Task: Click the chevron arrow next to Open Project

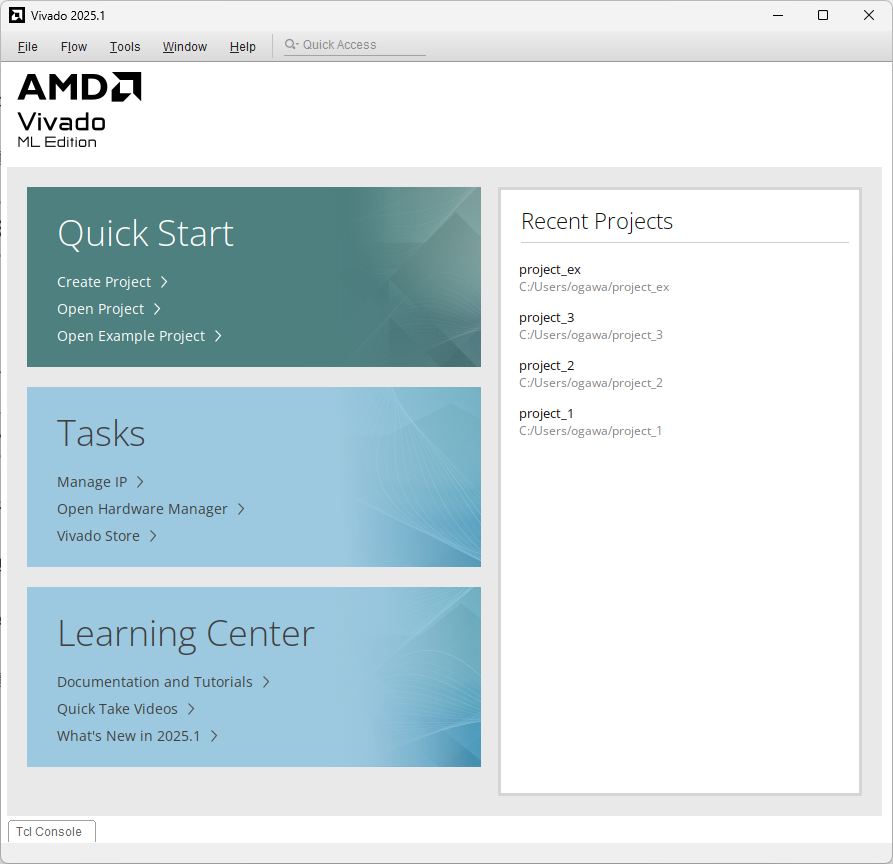Action: (157, 309)
